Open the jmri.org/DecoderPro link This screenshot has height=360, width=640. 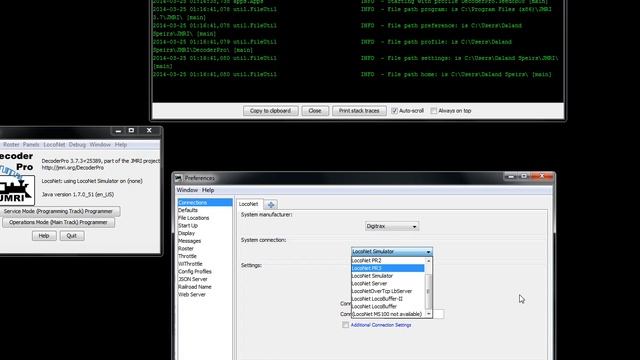(73, 168)
